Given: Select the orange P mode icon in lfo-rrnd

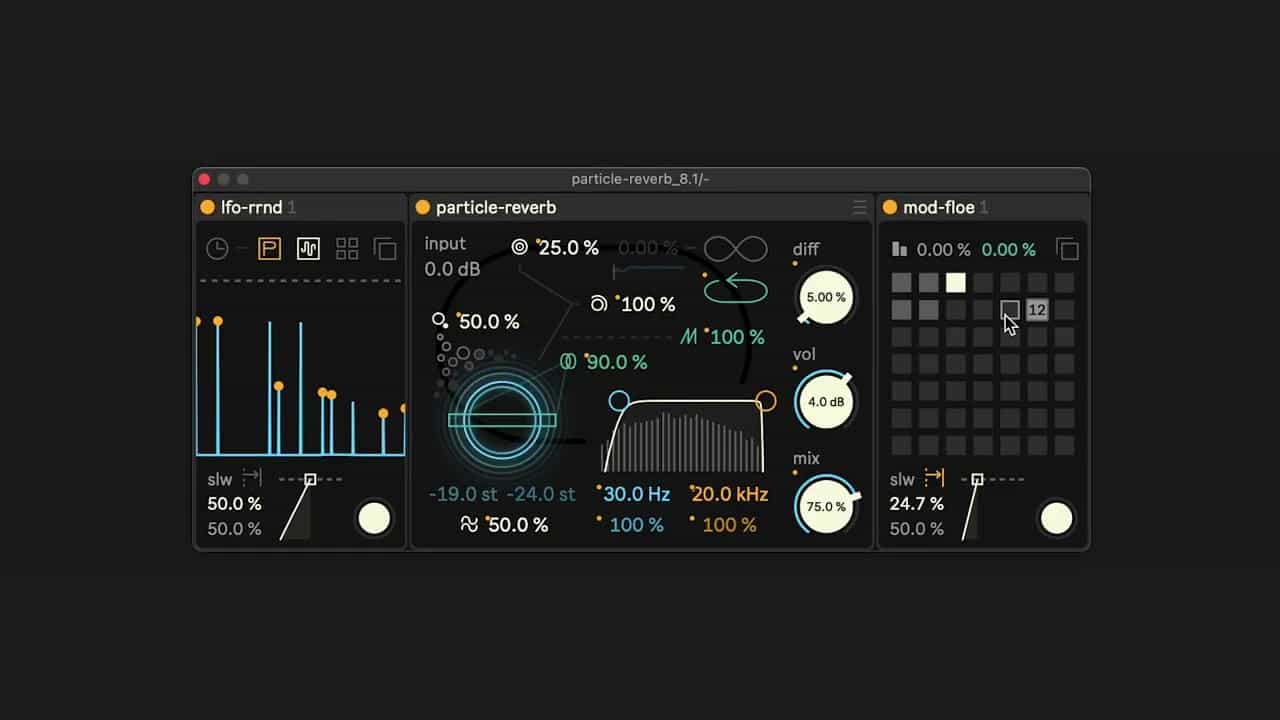Looking at the screenshot, I should (269, 249).
